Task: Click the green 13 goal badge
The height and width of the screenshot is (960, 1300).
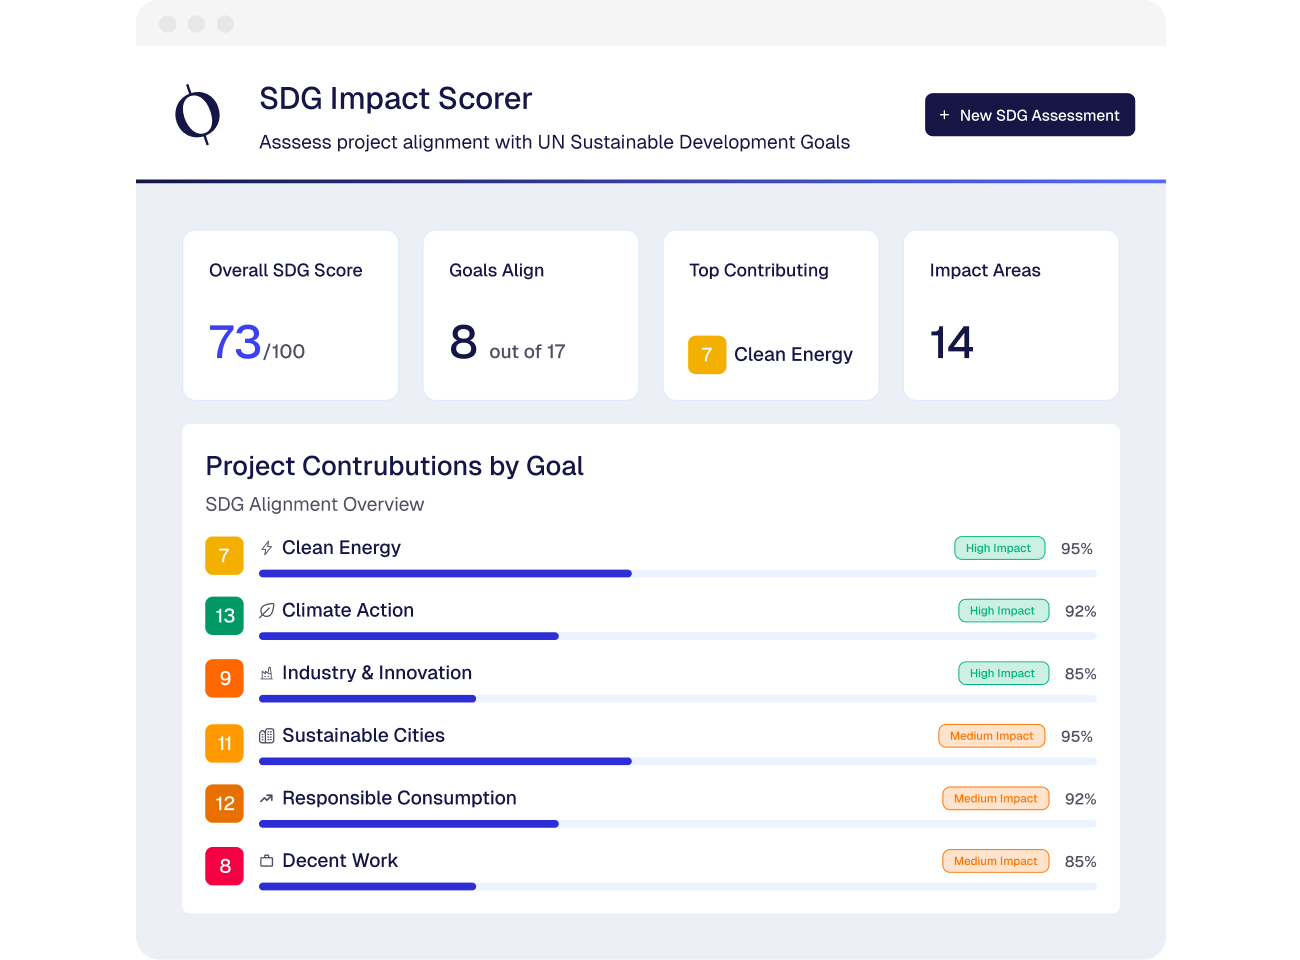Action: pyautogui.click(x=224, y=616)
